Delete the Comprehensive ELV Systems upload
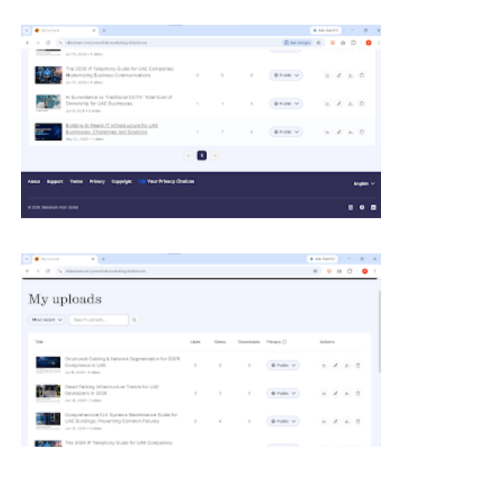 pyautogui.click(x=358, y=421)
